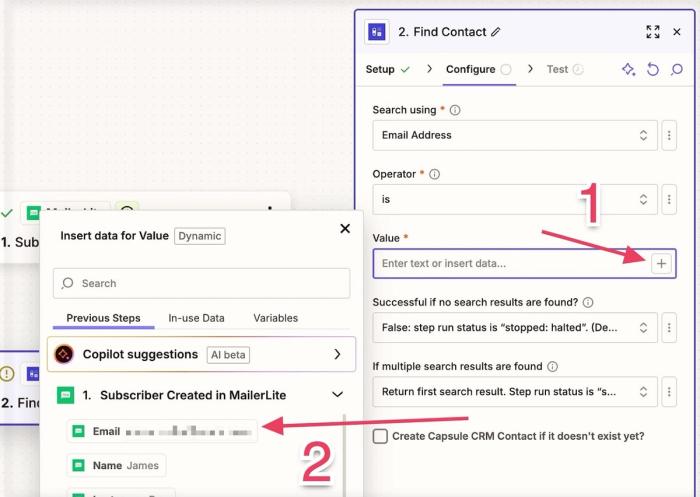Viewport: 700px width, 497px height.
Task: Switch to the Configure tab
Action: click(479, 69)
